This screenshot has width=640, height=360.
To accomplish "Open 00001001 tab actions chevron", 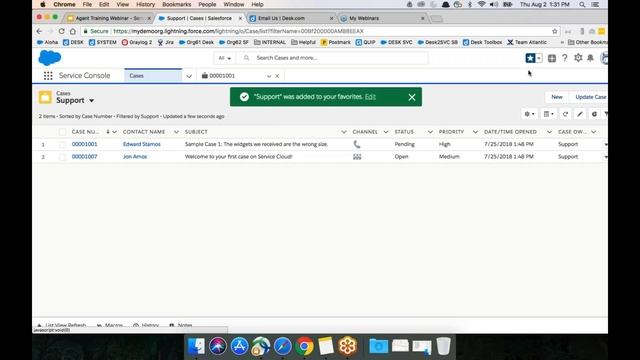I will click(x=269, y=76).
